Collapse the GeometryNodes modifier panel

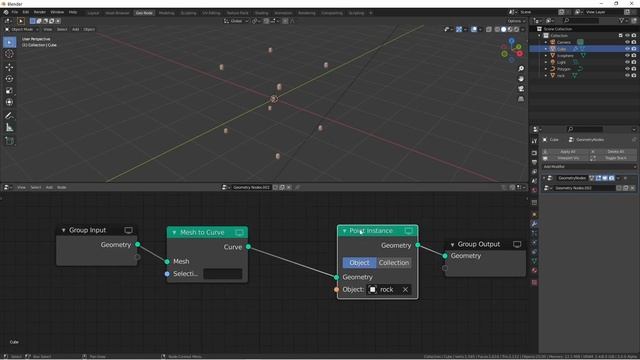click(544, 178)
